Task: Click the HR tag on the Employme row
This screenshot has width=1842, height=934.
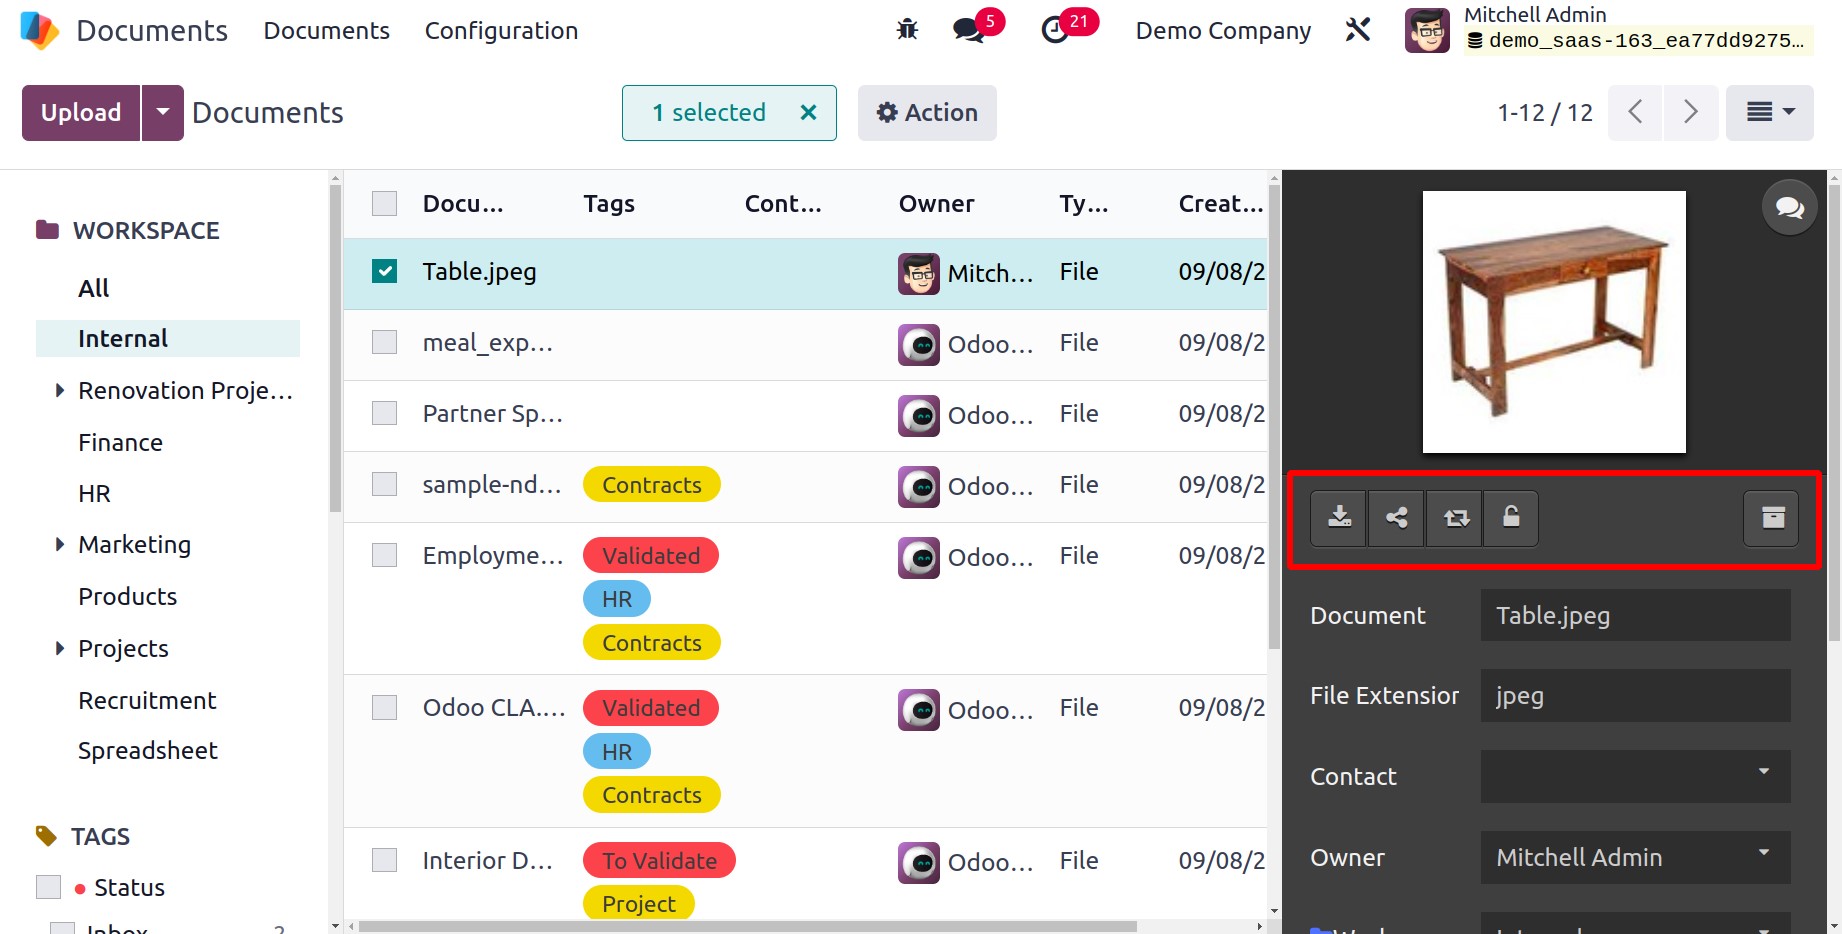Action: pos(617,599)
